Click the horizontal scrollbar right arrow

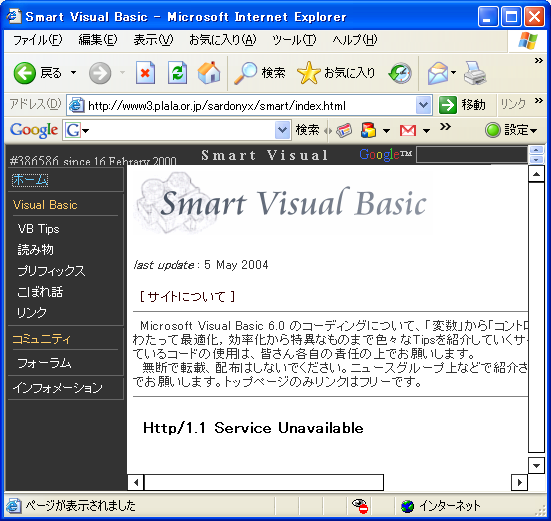[519, 482]
